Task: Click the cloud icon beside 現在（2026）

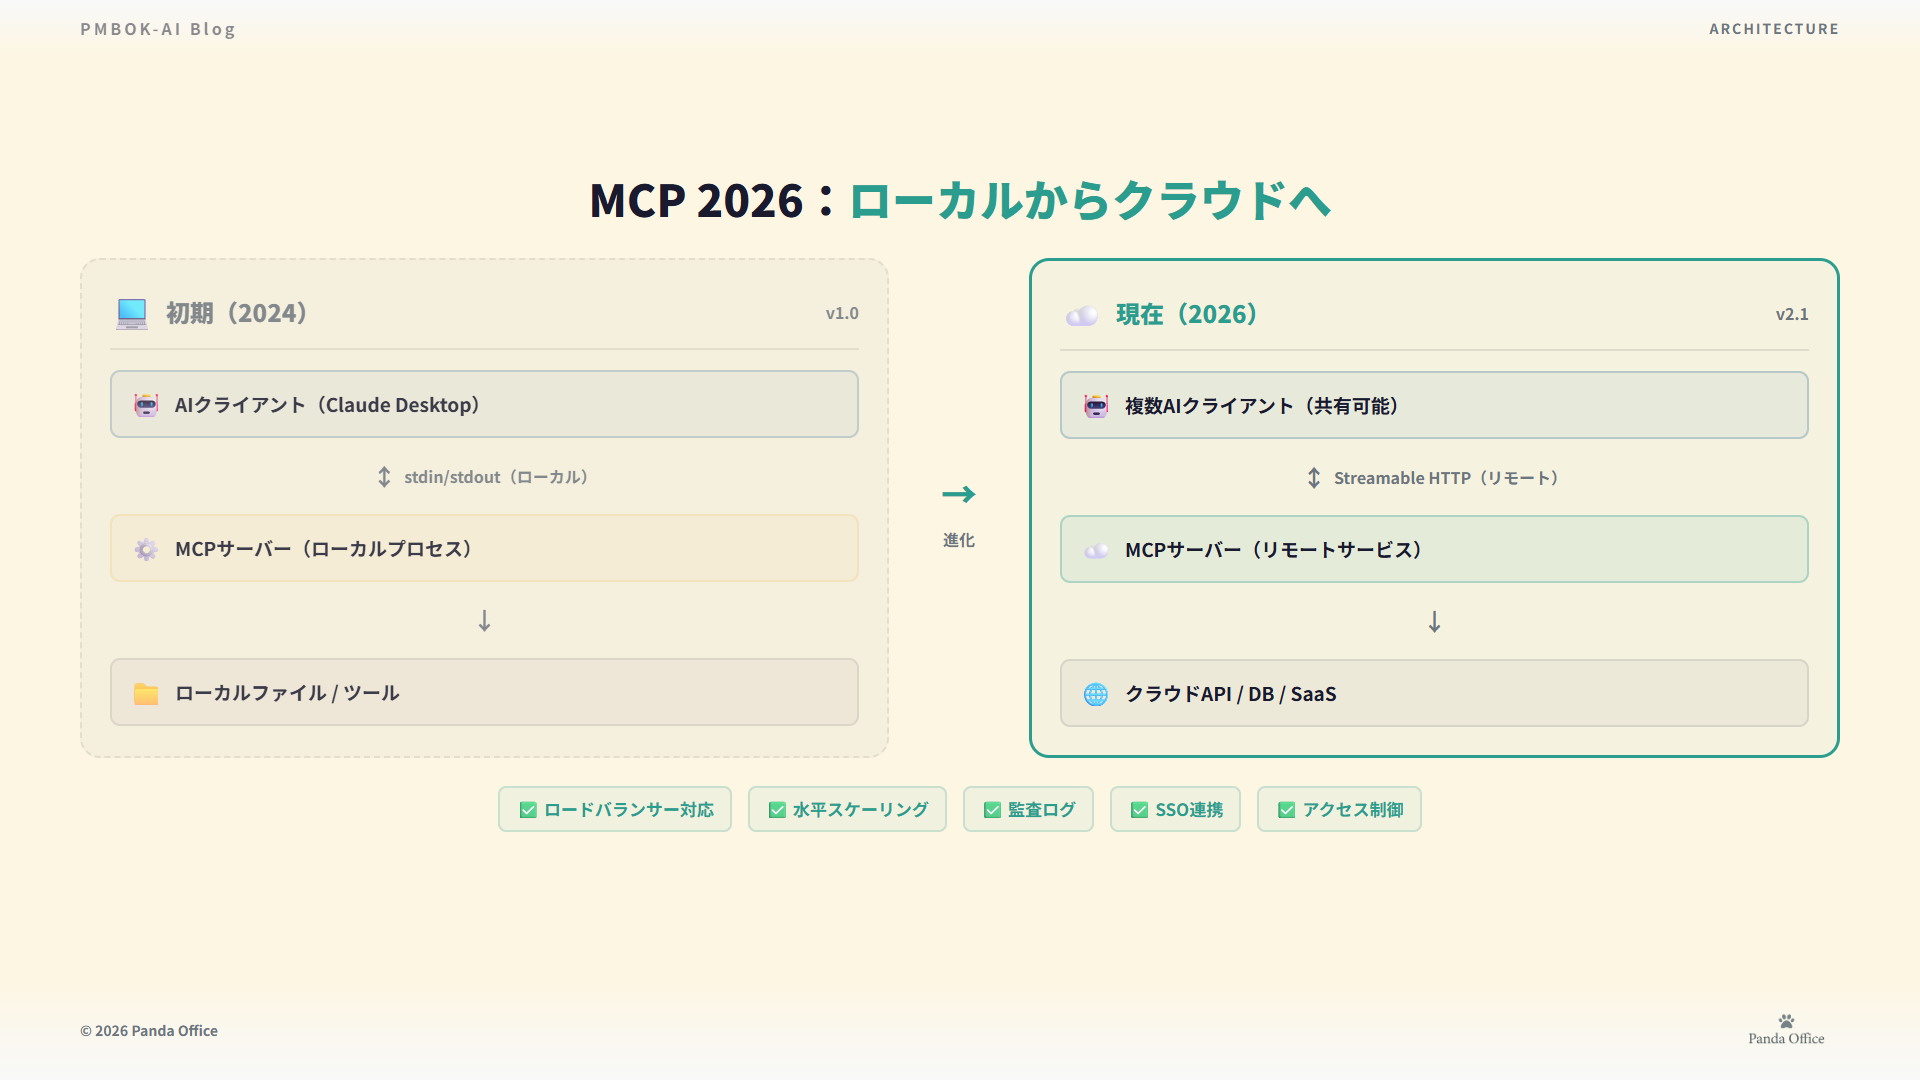Action: (1082, 315)
